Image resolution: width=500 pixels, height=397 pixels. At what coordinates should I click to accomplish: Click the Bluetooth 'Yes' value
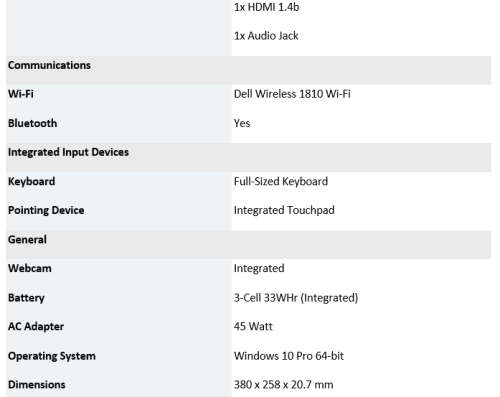coord(242,123)
